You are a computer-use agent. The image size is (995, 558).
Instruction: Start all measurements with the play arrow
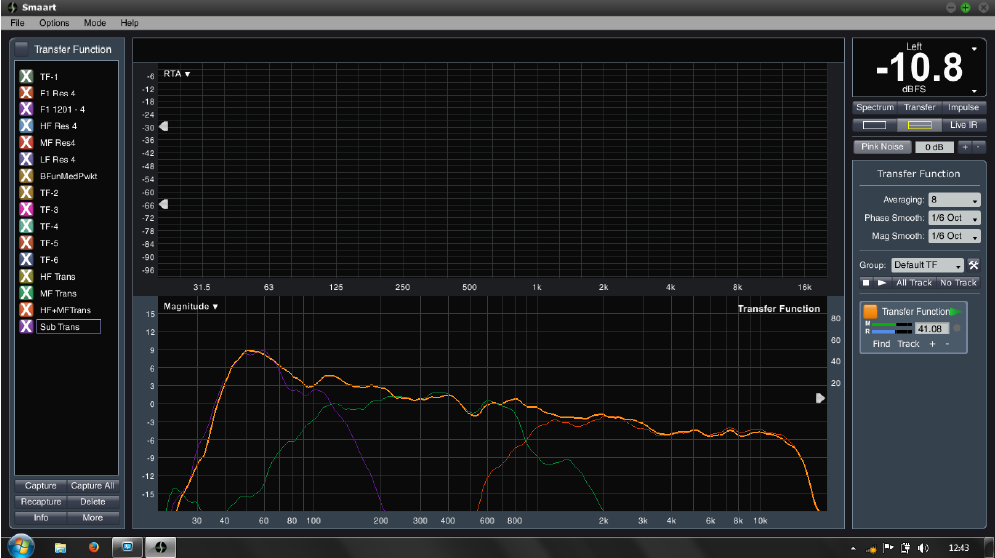point(882,283)
